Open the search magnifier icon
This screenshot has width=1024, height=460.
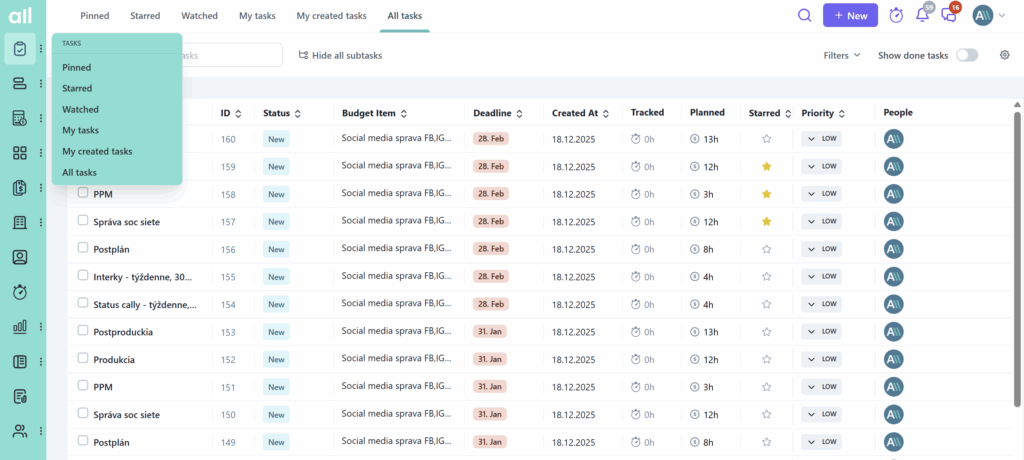tap(805, 16)
